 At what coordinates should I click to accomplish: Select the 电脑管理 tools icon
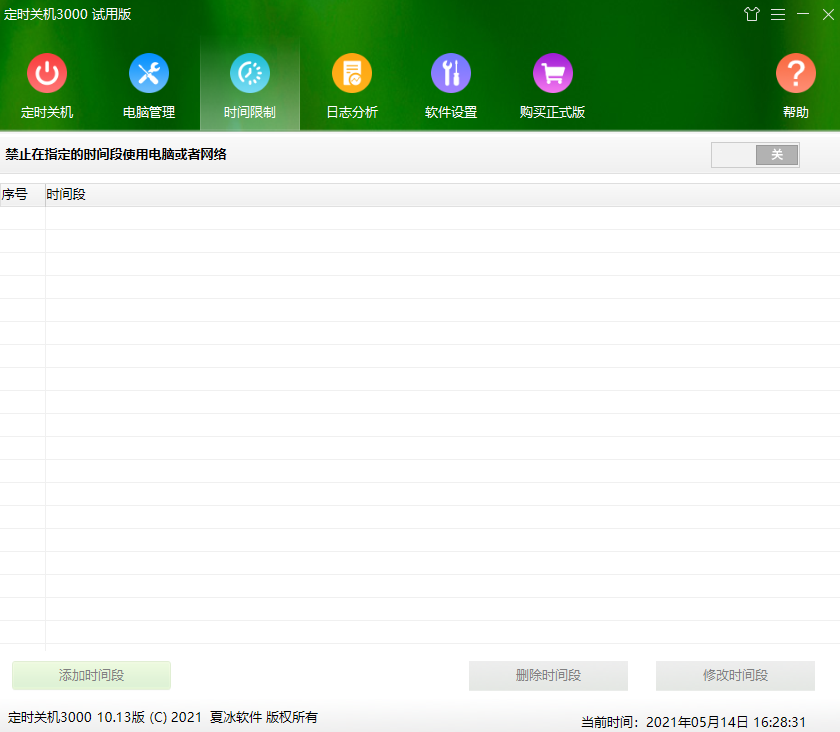tap(149, 74)
